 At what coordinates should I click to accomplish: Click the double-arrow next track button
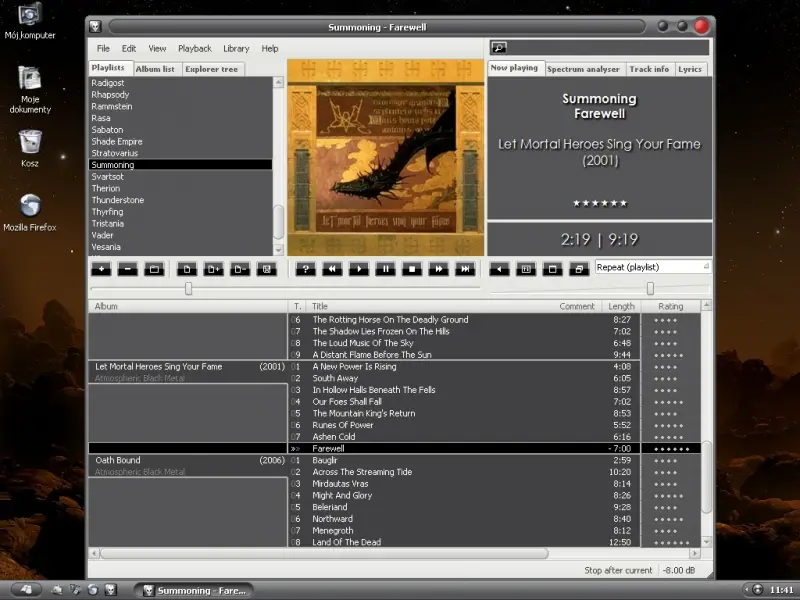click(438, 269)
